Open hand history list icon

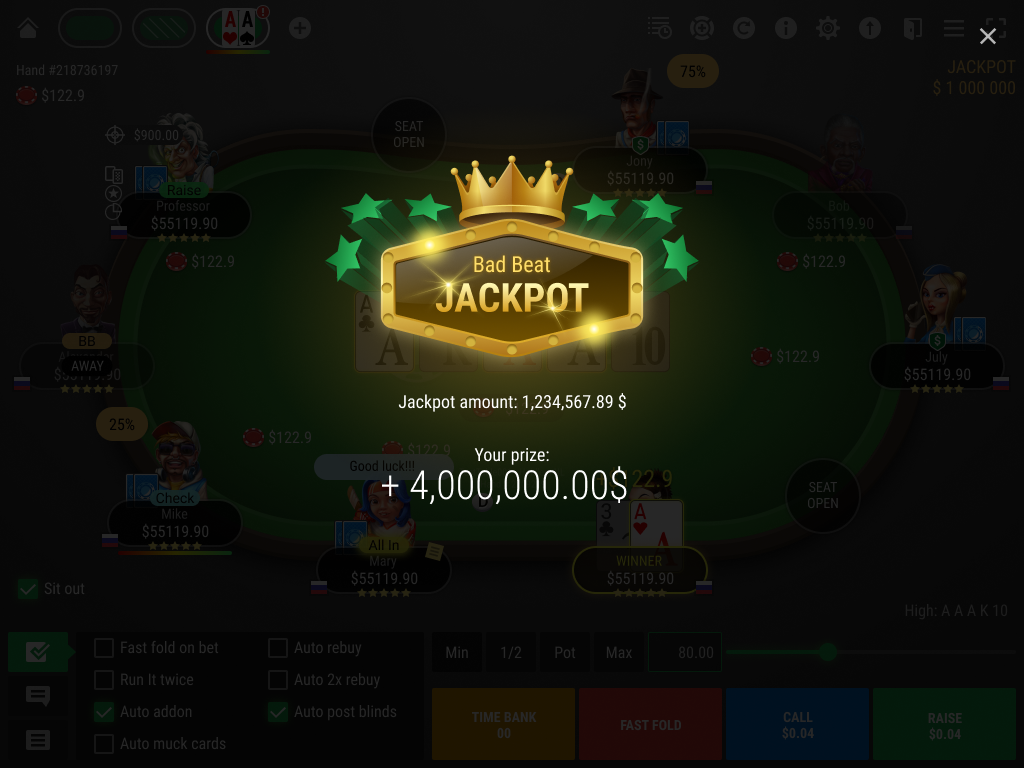click(660, 28)
